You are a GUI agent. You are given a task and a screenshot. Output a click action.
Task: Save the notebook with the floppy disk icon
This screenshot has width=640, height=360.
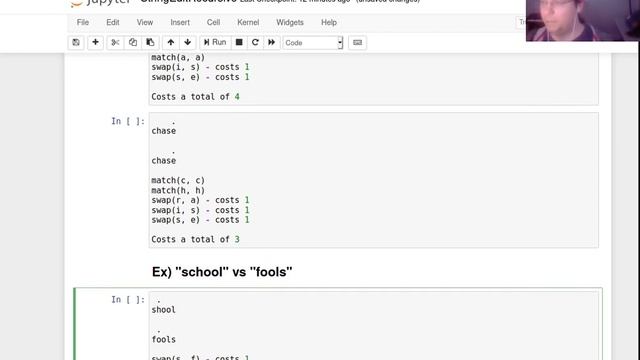coord(76,42)
